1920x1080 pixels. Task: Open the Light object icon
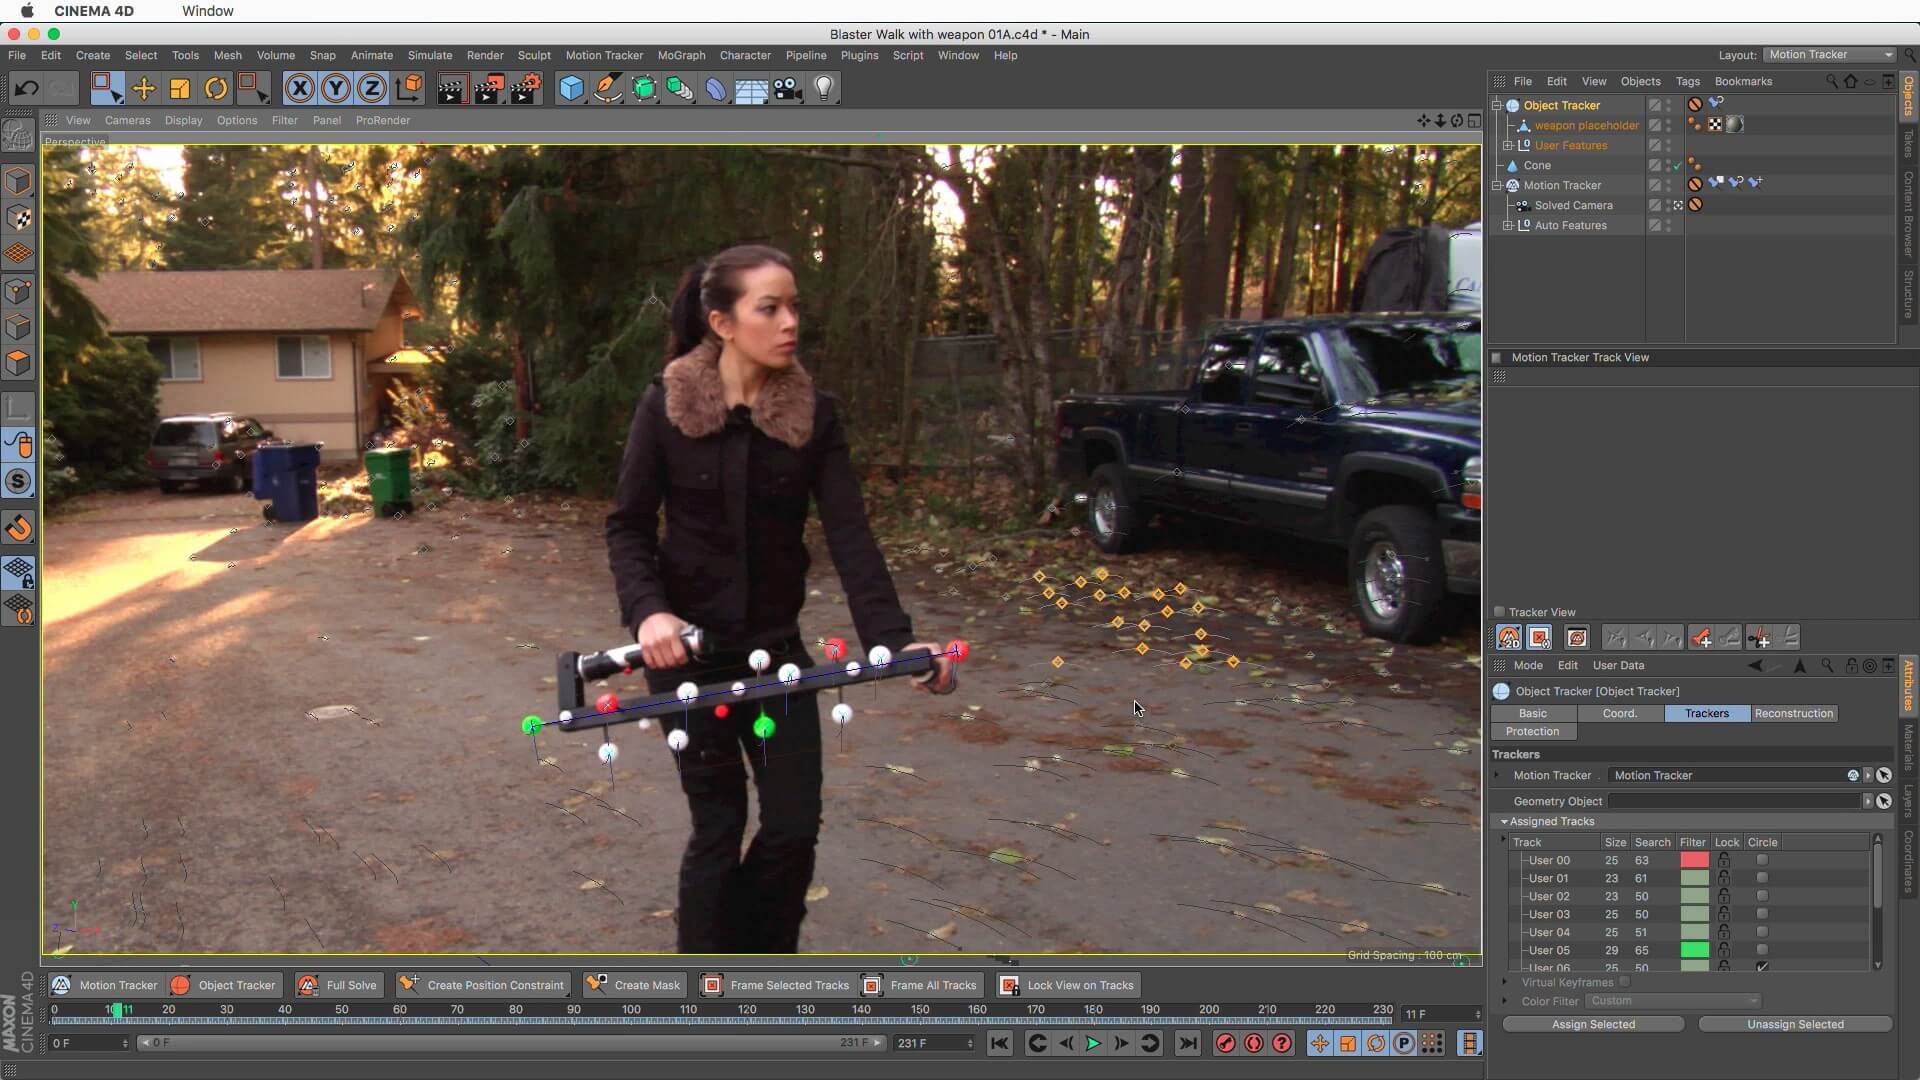[x=824, y=89]
